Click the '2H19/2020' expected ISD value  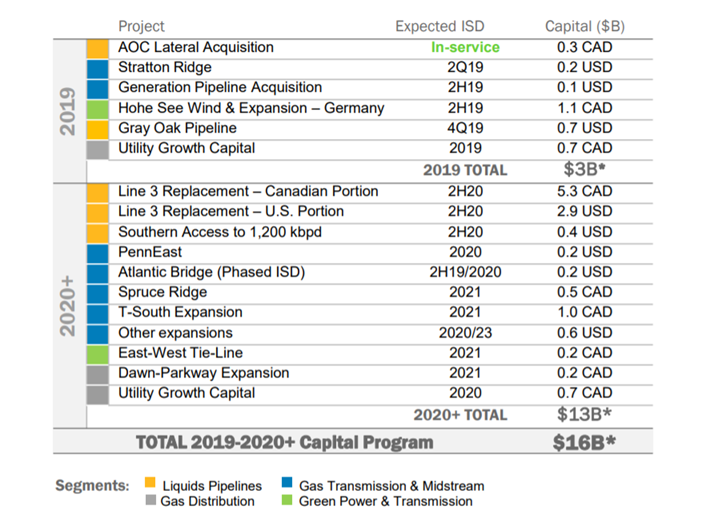(x=465, y=272)
